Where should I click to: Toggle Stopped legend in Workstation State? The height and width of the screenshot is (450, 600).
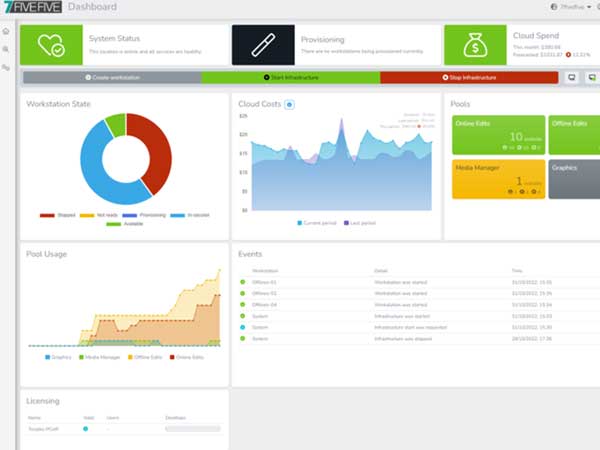click(57, 215)
